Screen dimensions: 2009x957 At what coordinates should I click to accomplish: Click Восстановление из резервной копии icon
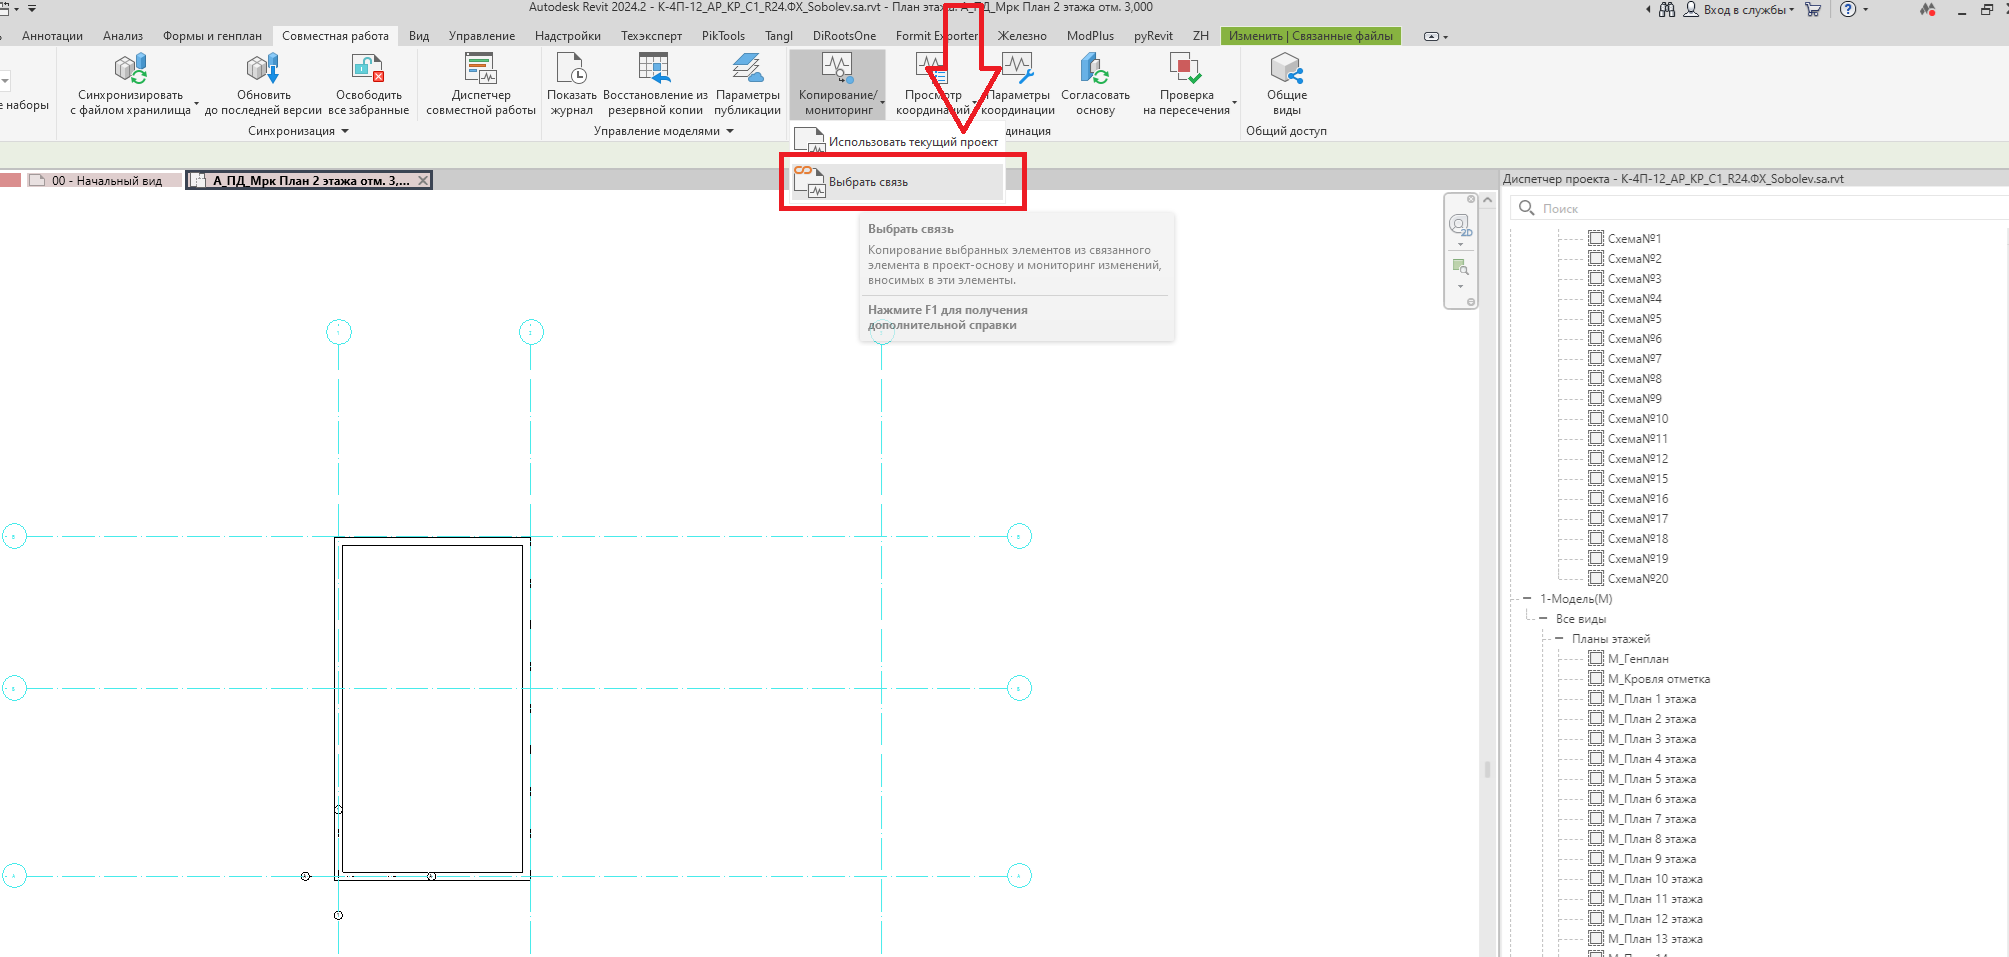click(x=655, y=68)
